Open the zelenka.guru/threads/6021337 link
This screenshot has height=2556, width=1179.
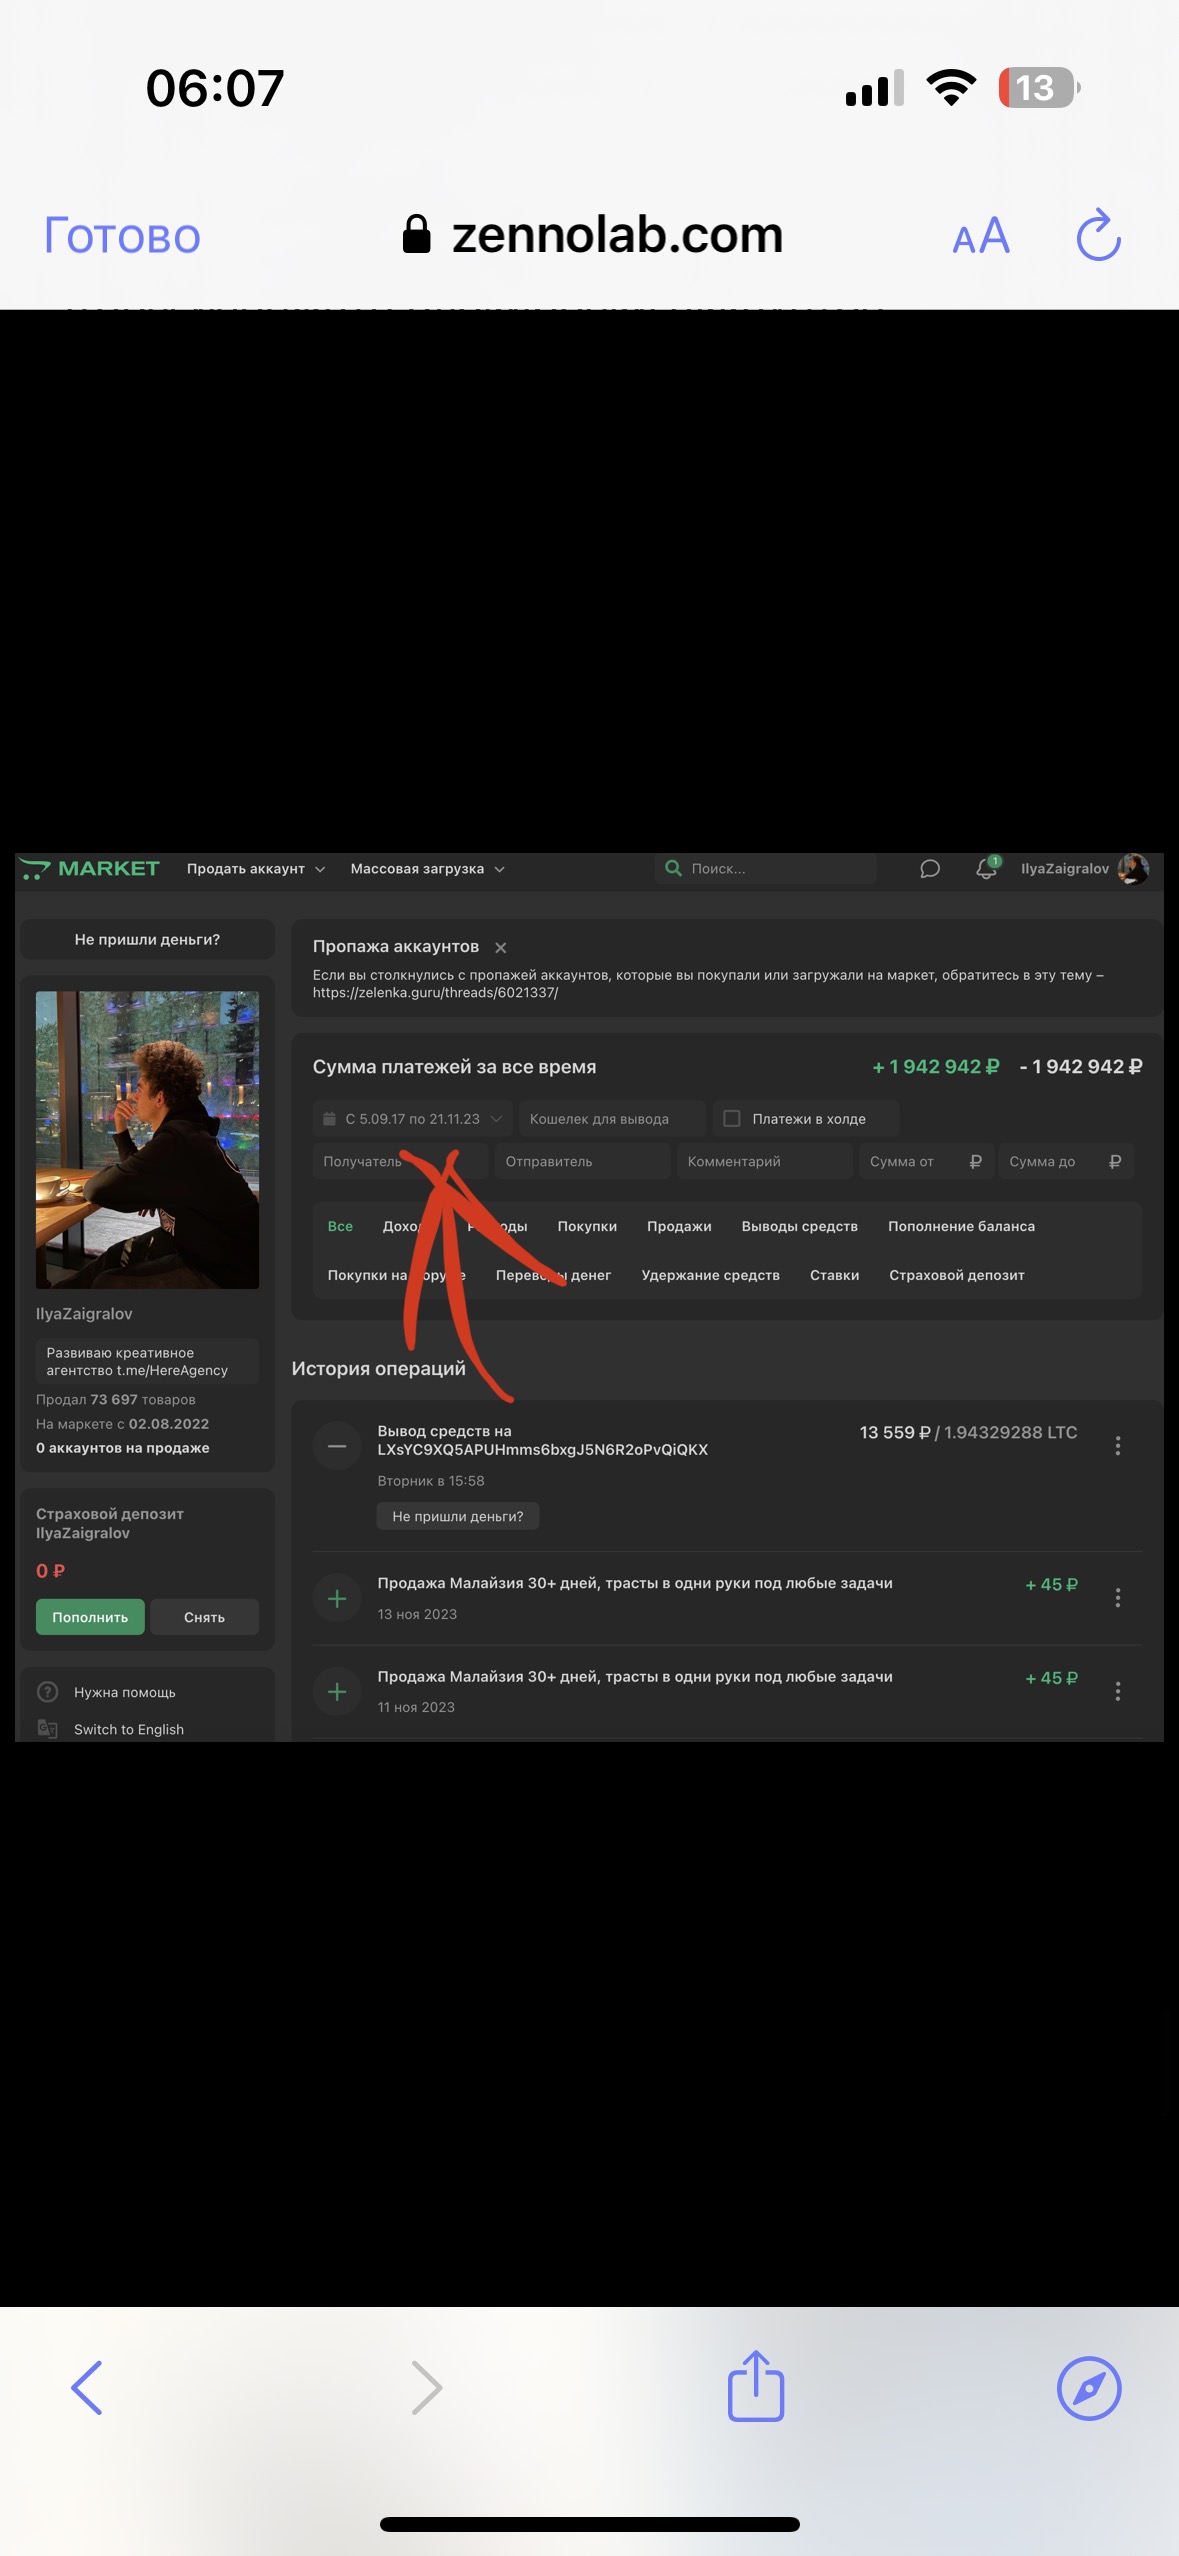(x=435, y=993)
